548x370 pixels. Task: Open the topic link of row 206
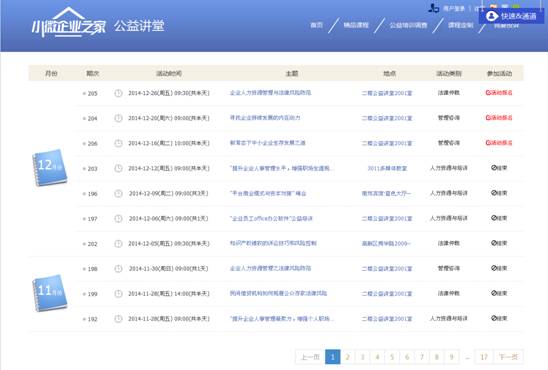click(267, 143)
